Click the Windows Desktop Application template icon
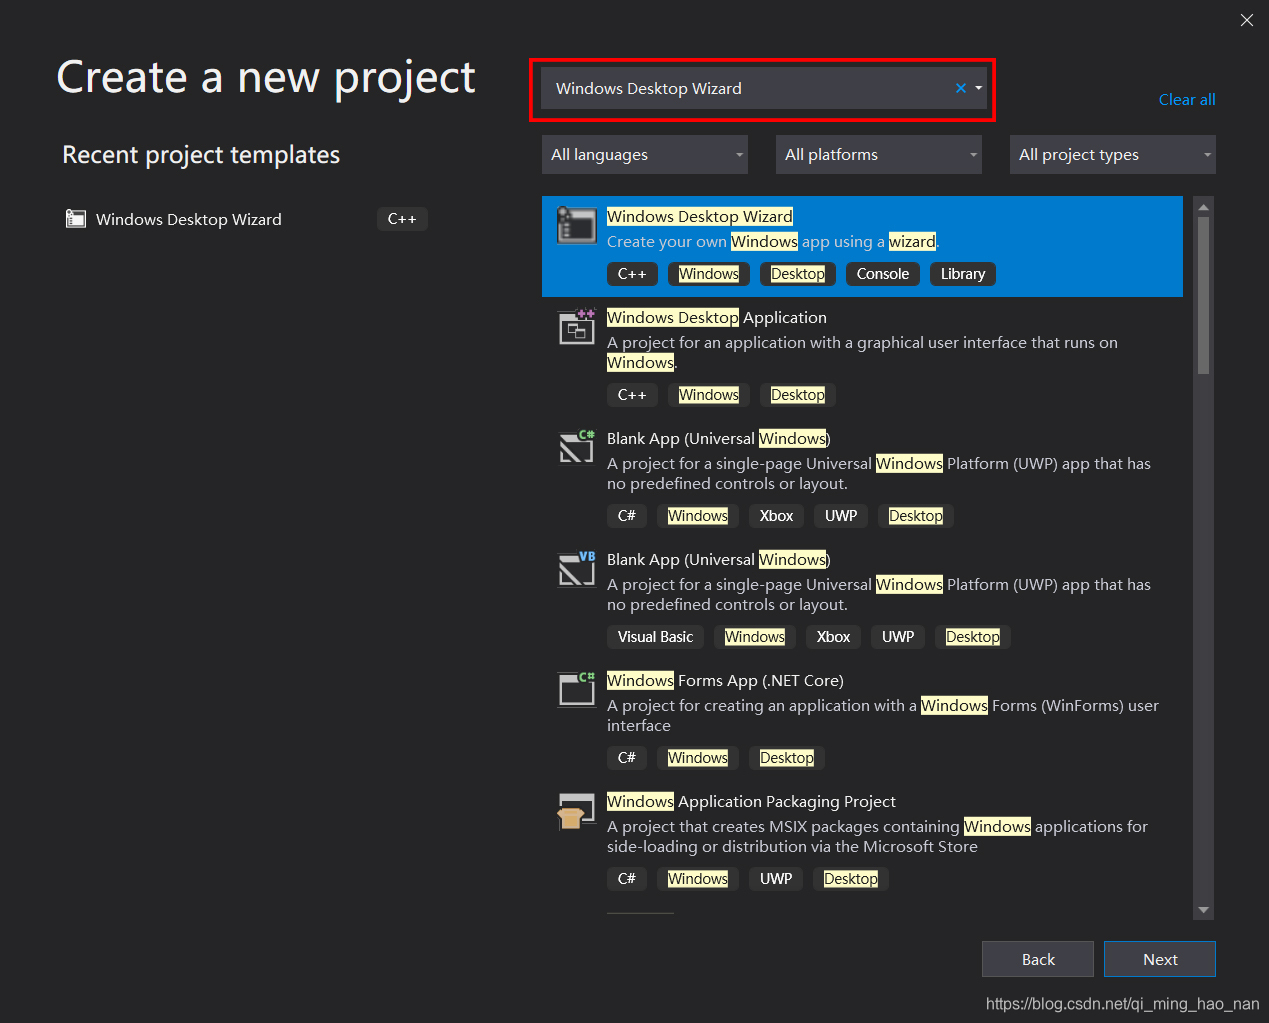The width and height of the screenshot is (1269, 1023). tap(577, 327)
